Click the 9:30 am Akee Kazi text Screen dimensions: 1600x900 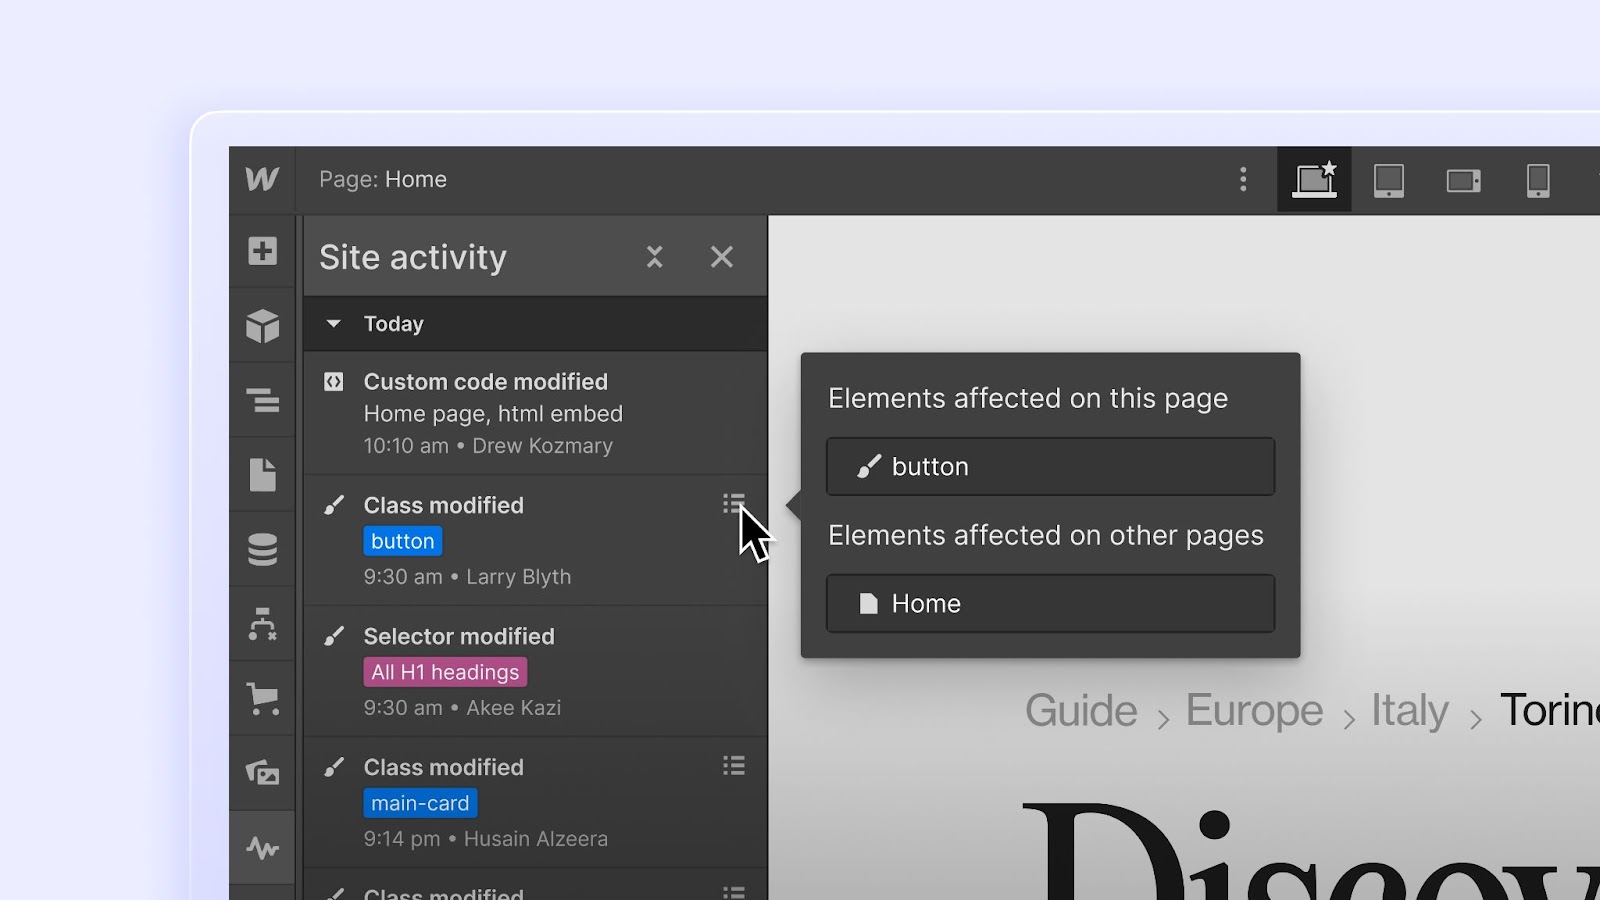(x=462, y=708)
